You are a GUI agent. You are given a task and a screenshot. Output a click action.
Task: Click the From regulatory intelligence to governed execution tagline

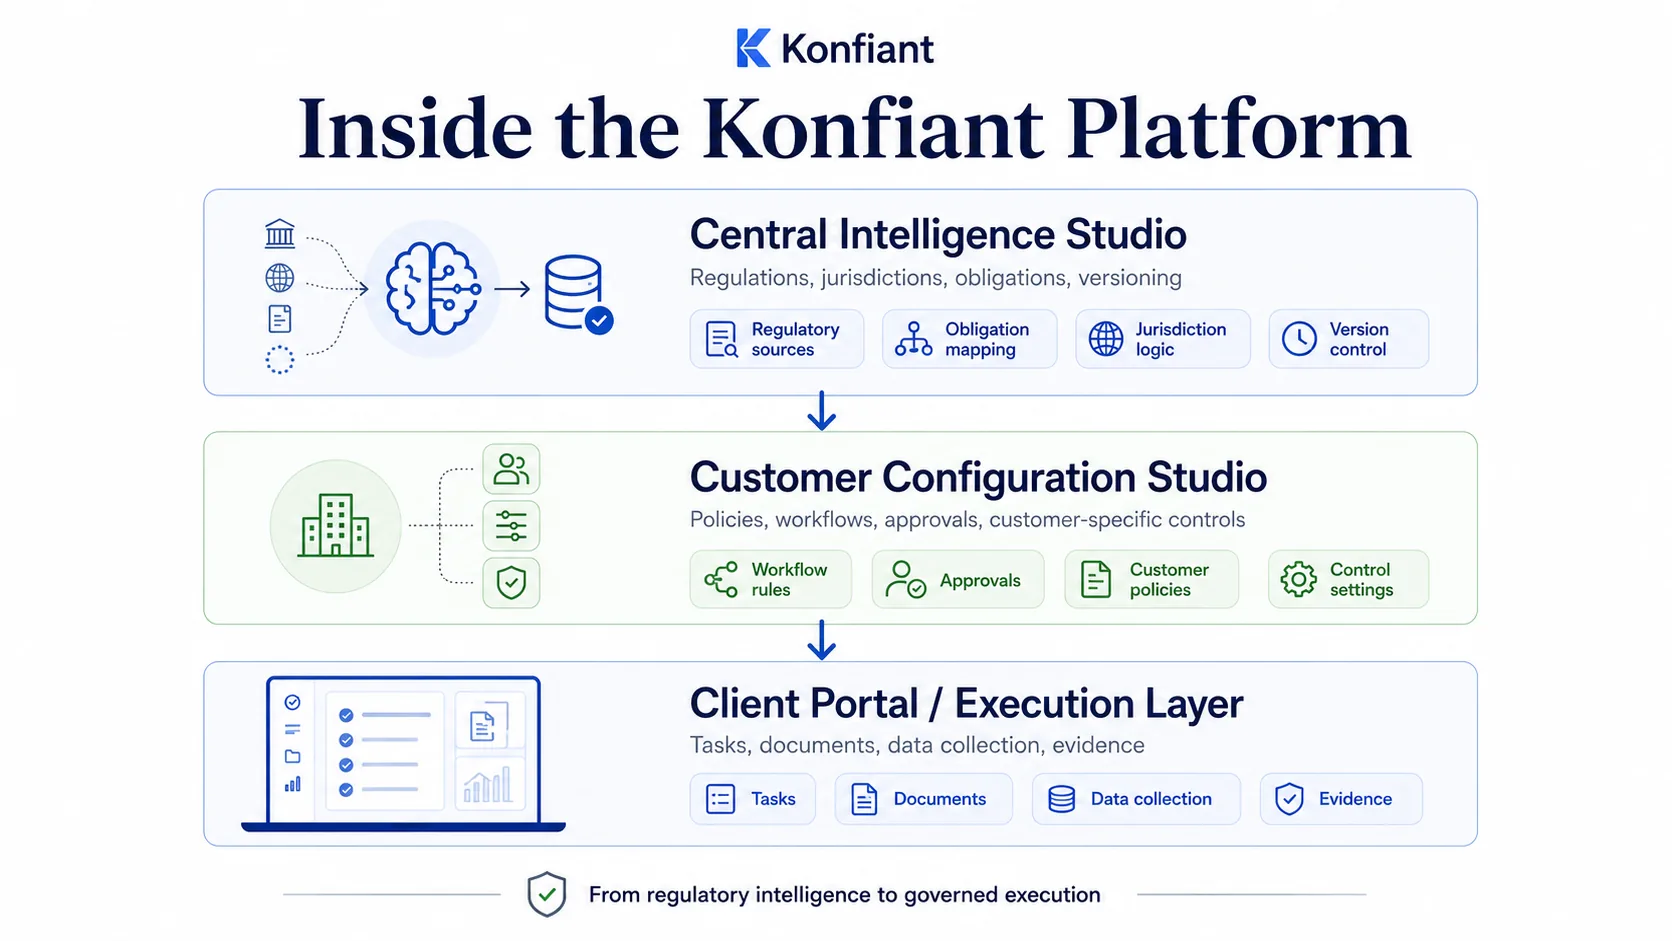845,895
